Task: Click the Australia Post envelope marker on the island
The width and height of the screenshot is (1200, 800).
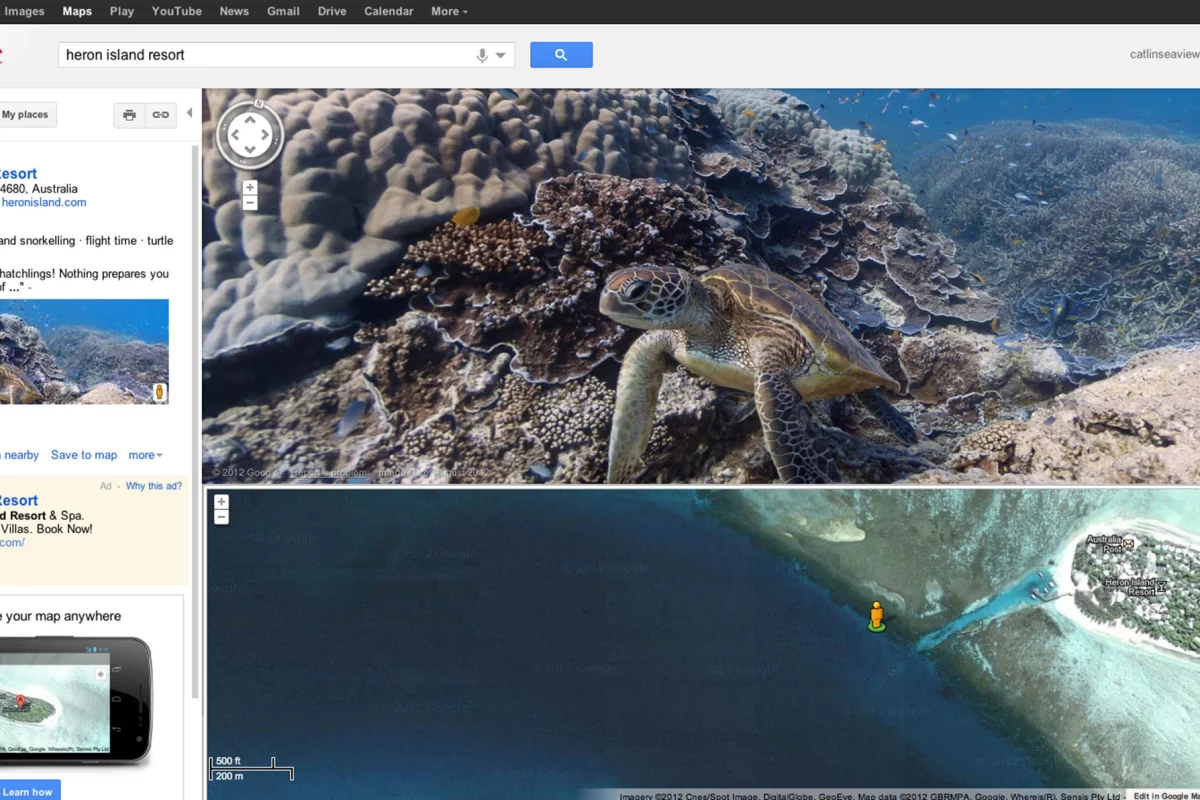Action: [x=1128, y=544]
